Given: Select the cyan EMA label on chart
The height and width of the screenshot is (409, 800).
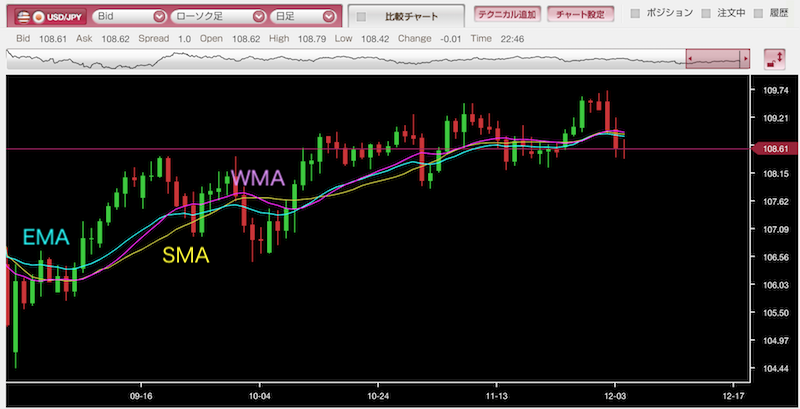Looking at the screenshot, I should click(x=45, y=238).
